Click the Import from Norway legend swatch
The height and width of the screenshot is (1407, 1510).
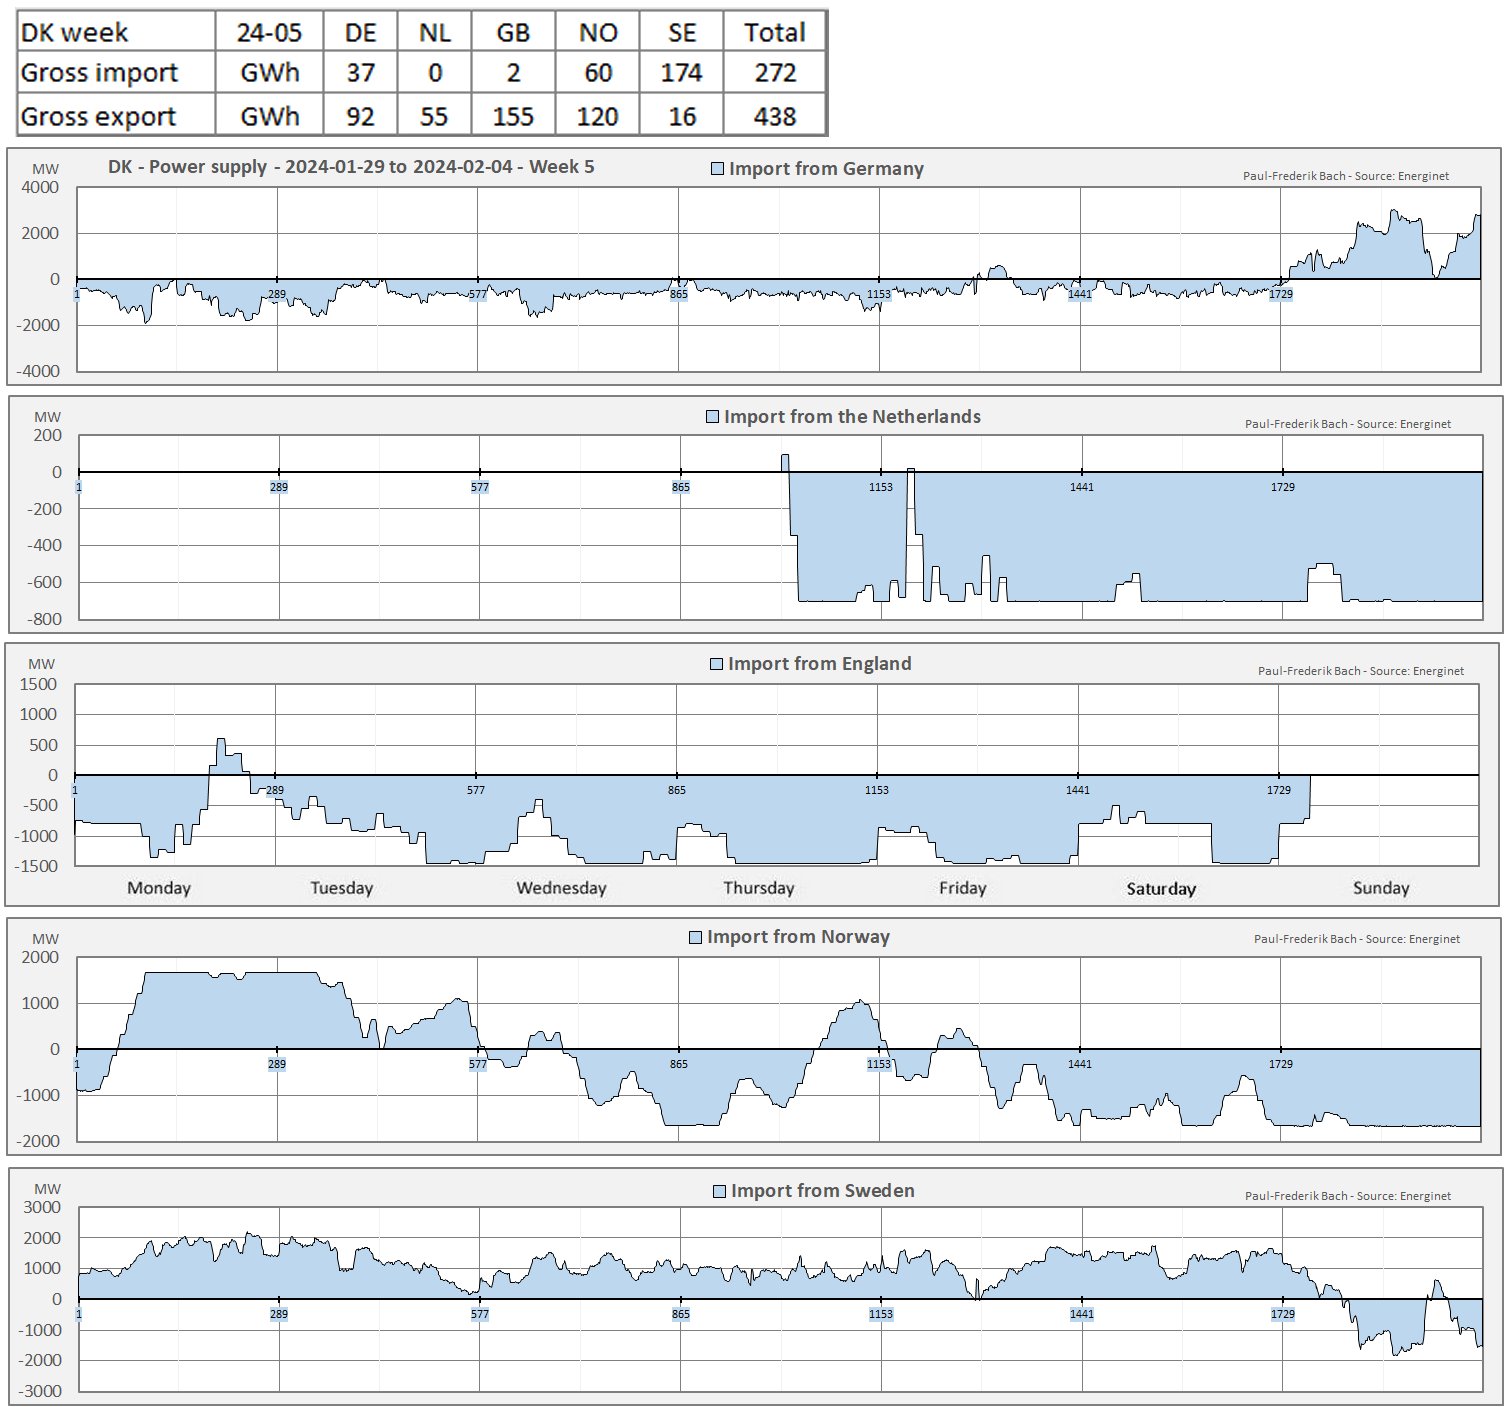[695, 937]
